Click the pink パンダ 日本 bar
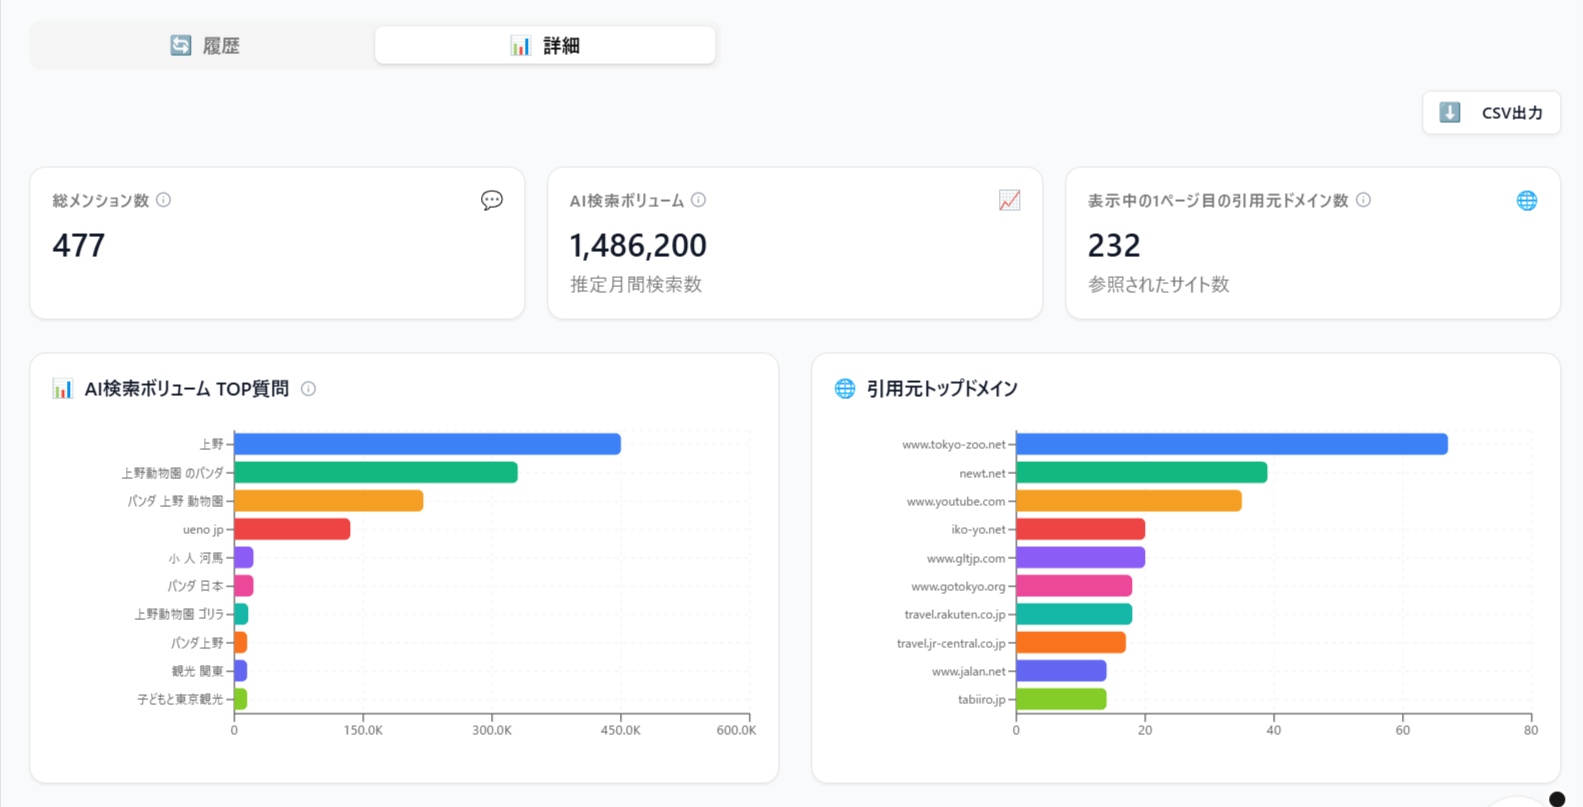This screenshot has height=807, width=1583. click(x=244, y=586)
